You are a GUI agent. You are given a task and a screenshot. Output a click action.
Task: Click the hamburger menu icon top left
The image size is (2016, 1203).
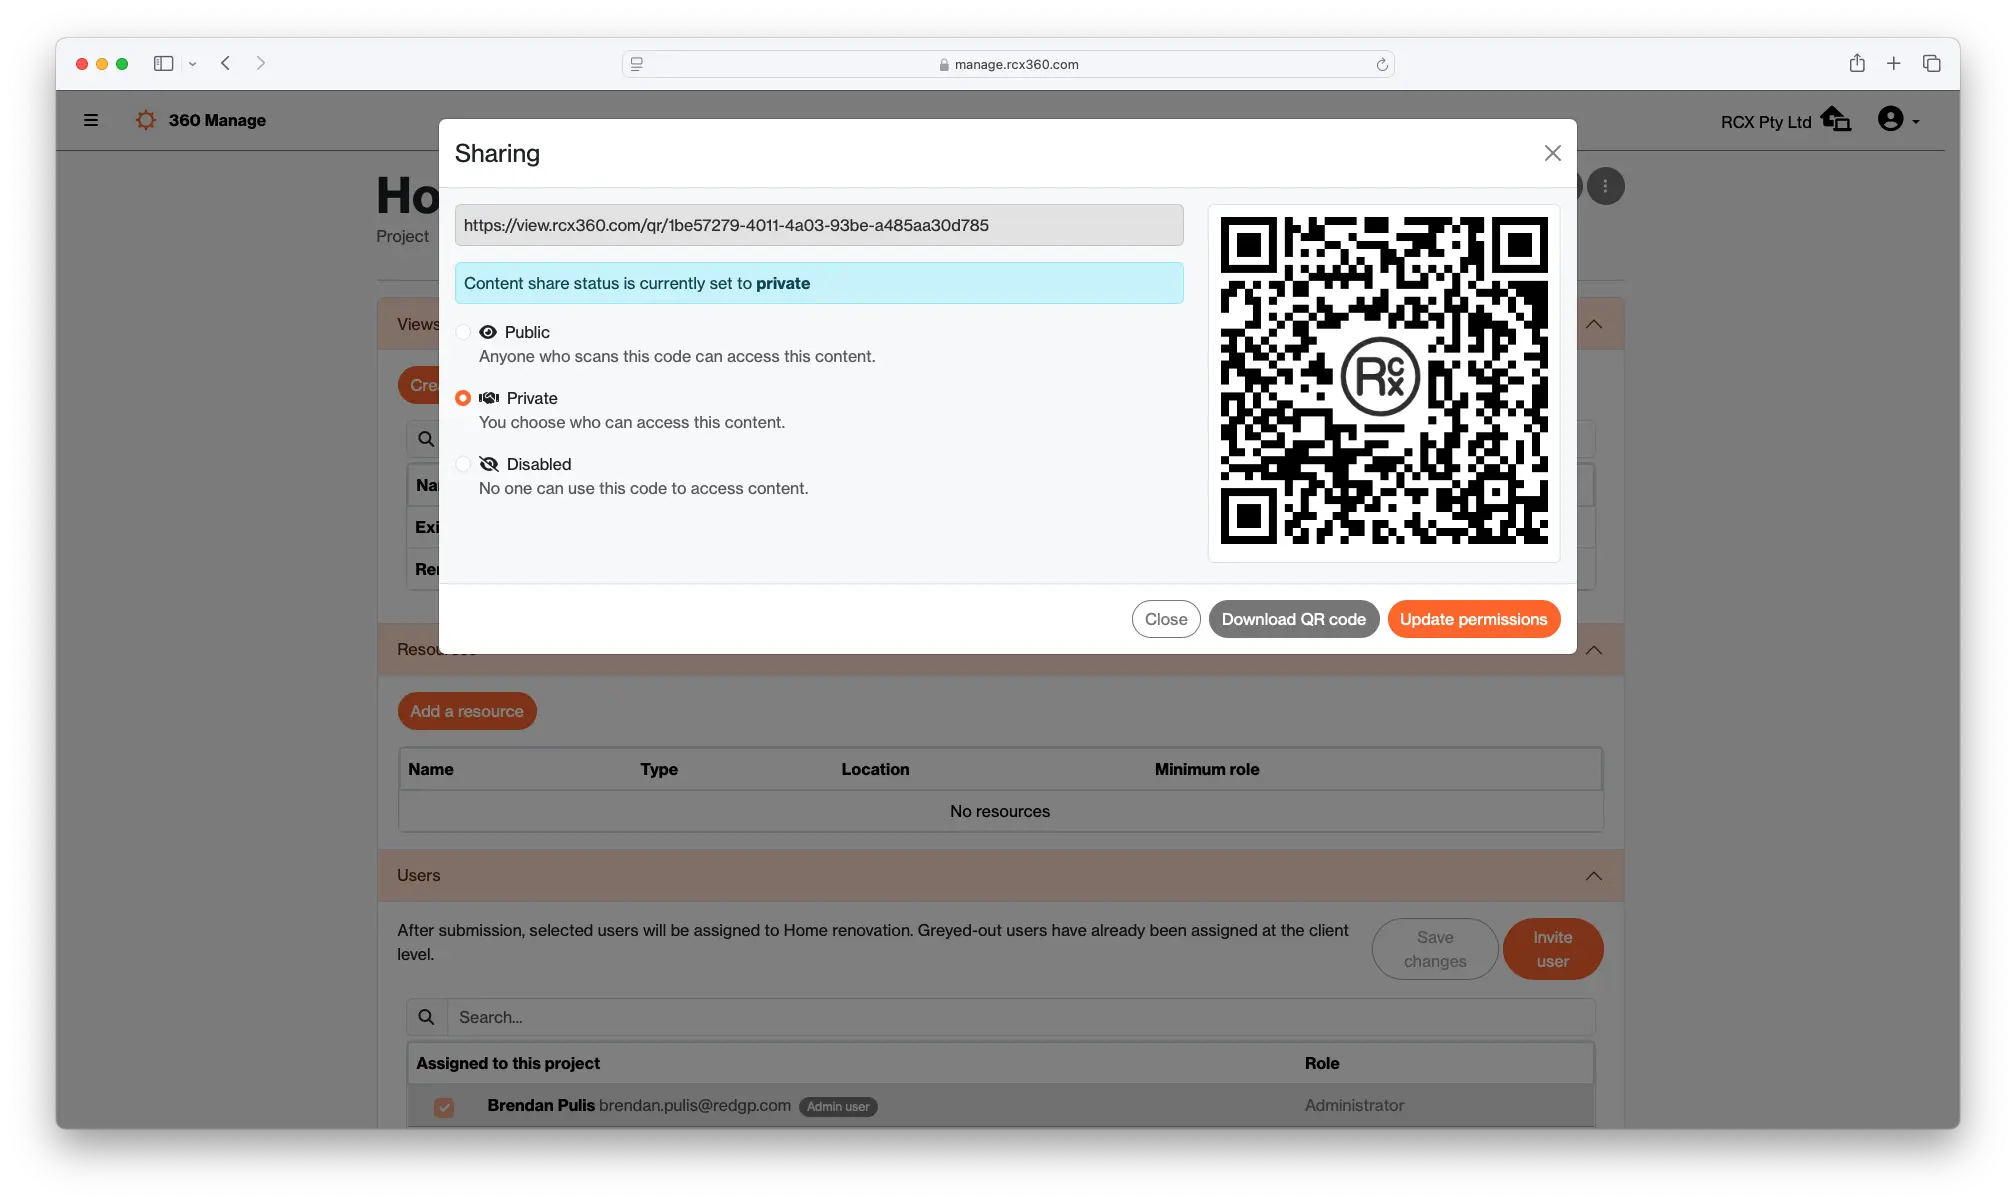click(x=90, y=120)
